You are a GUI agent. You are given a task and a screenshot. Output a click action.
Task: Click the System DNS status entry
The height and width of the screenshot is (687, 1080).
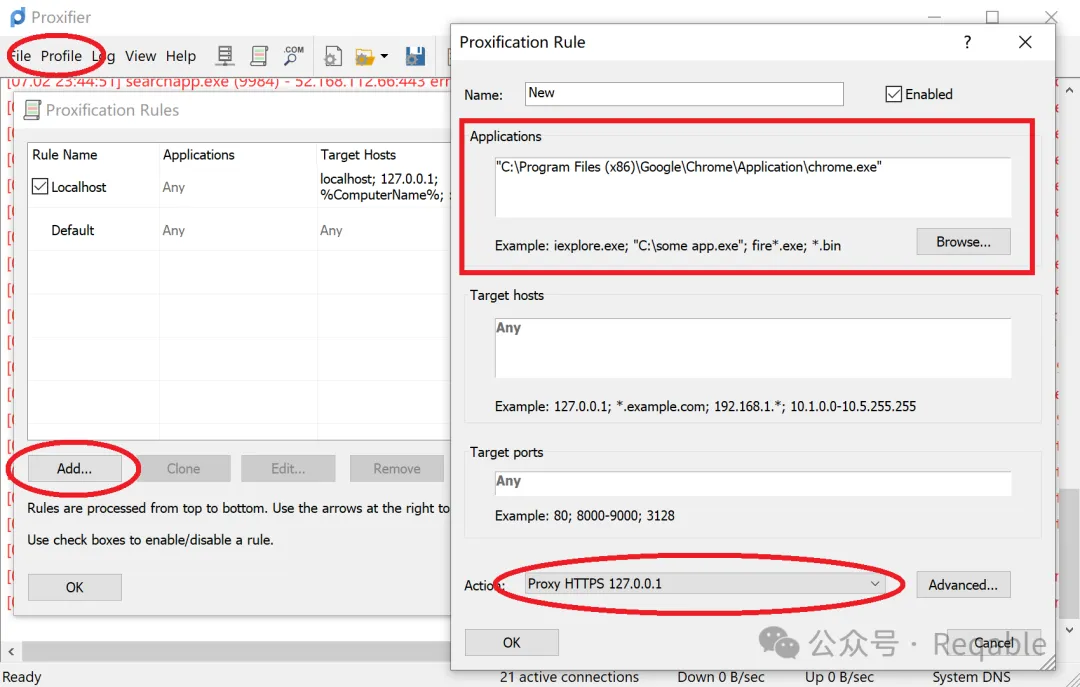(971, 677)
